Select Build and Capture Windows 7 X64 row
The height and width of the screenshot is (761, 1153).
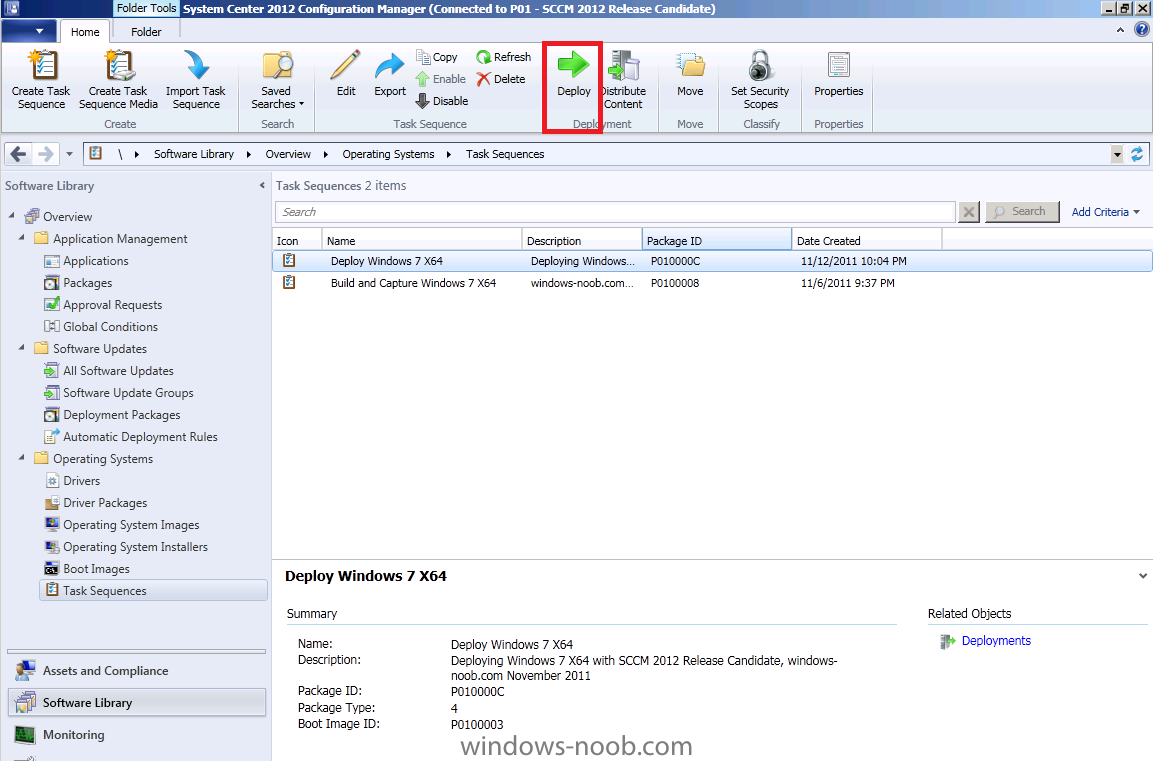(712, 283)
